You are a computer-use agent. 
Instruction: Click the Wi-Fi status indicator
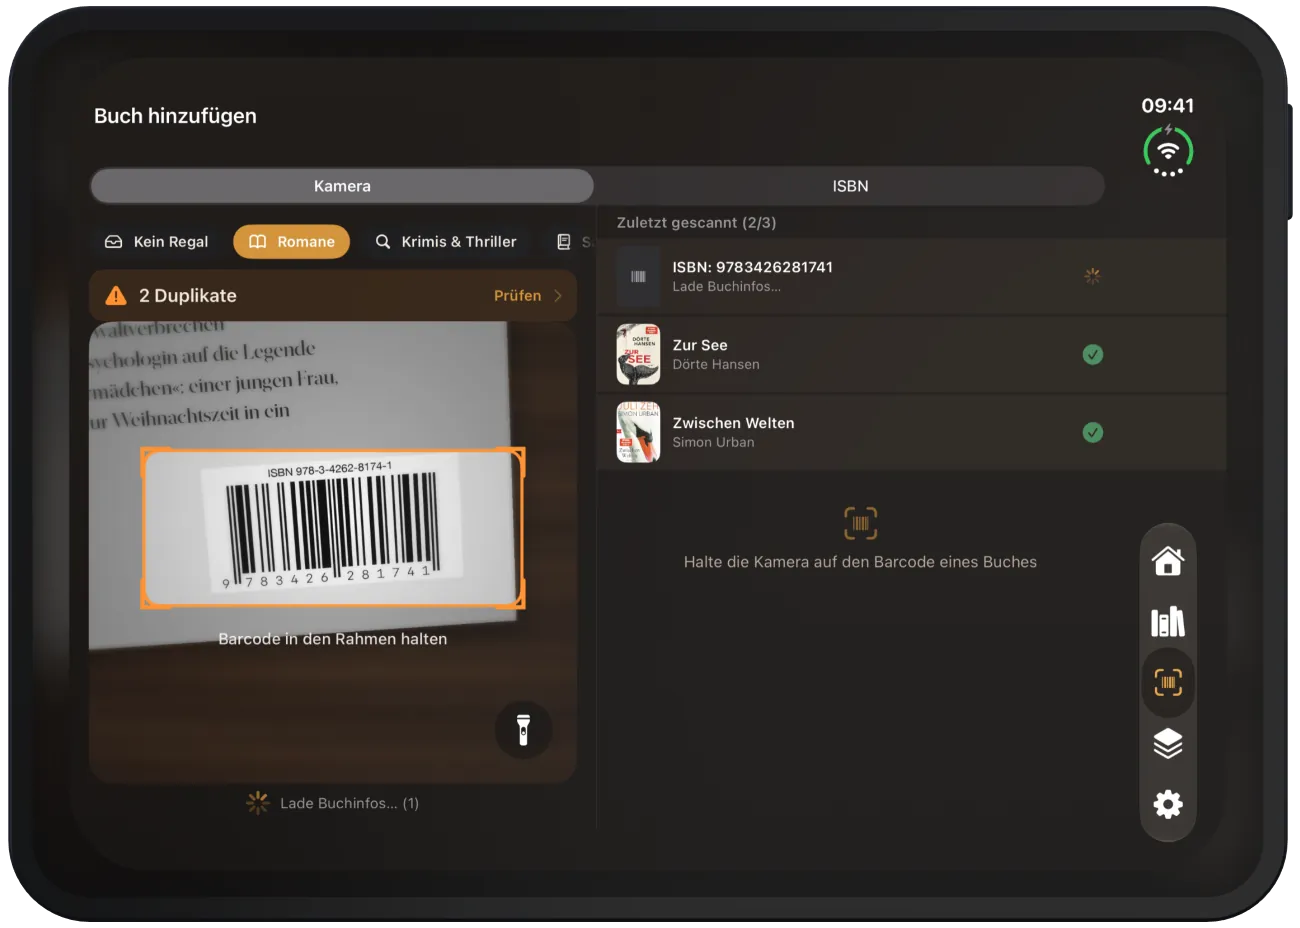pos(1168,151)
